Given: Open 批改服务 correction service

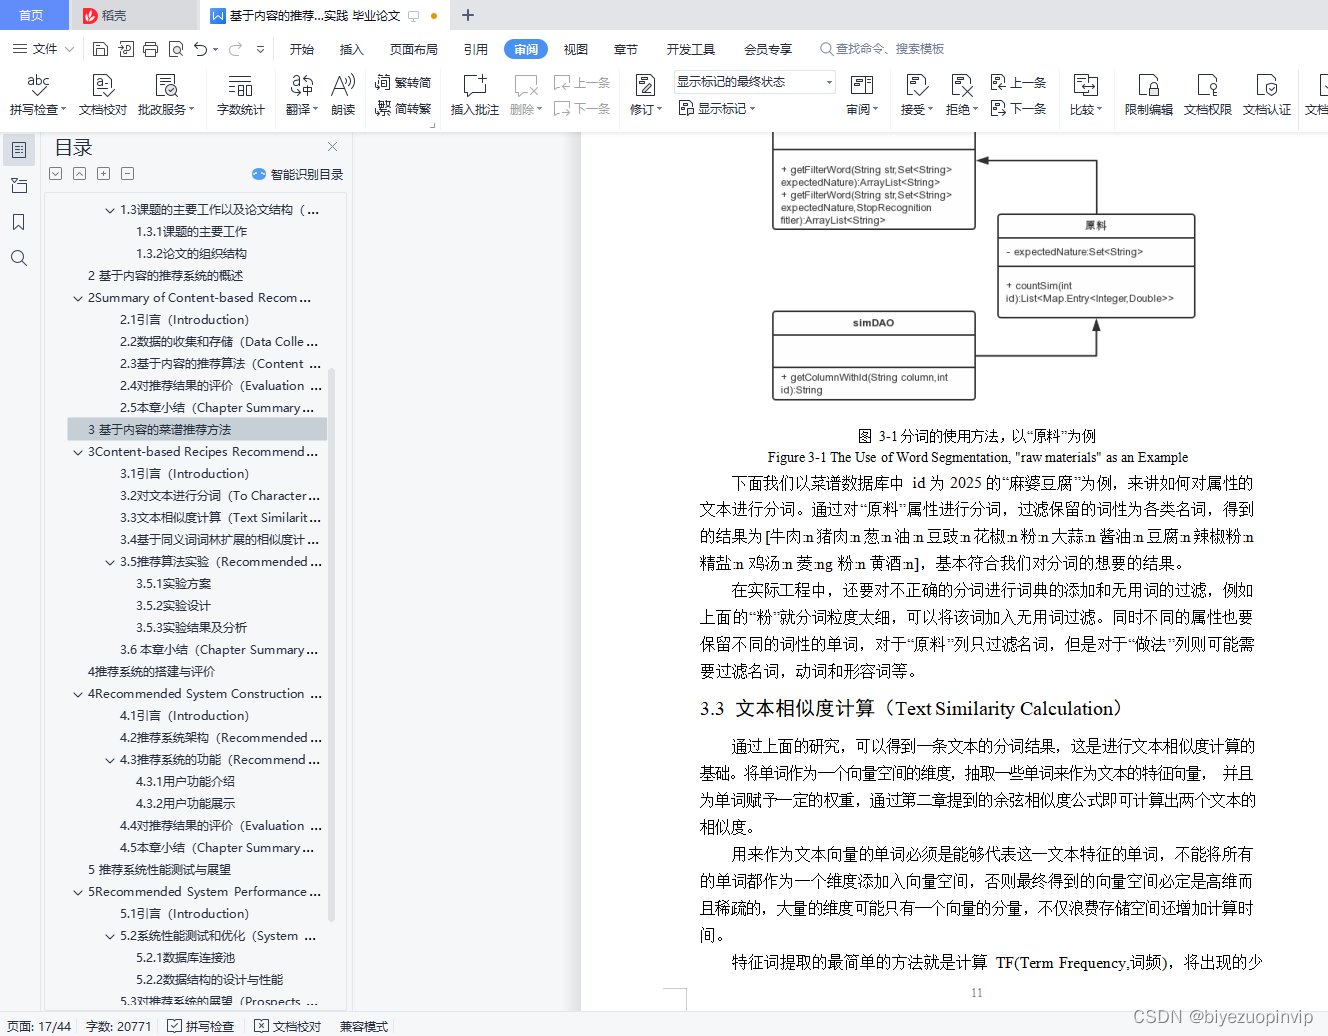Looking at the screenshot, I should pos(166,95).
